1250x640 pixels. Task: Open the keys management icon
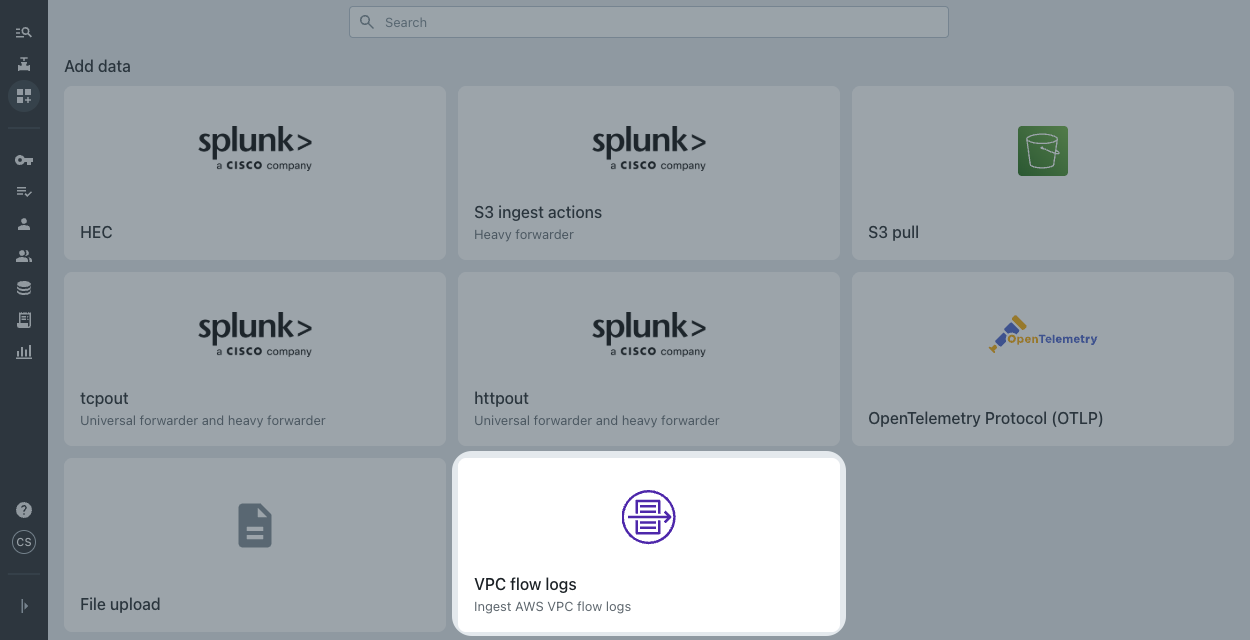23,159
